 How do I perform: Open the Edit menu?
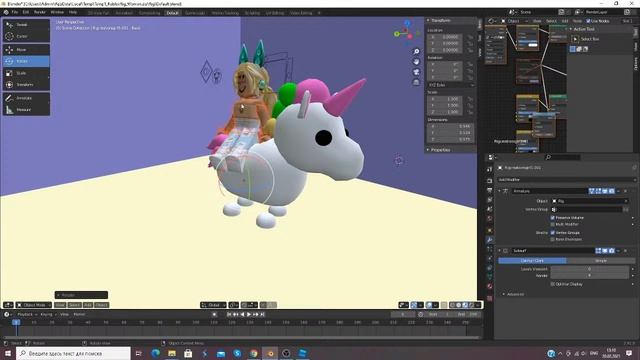26,12
